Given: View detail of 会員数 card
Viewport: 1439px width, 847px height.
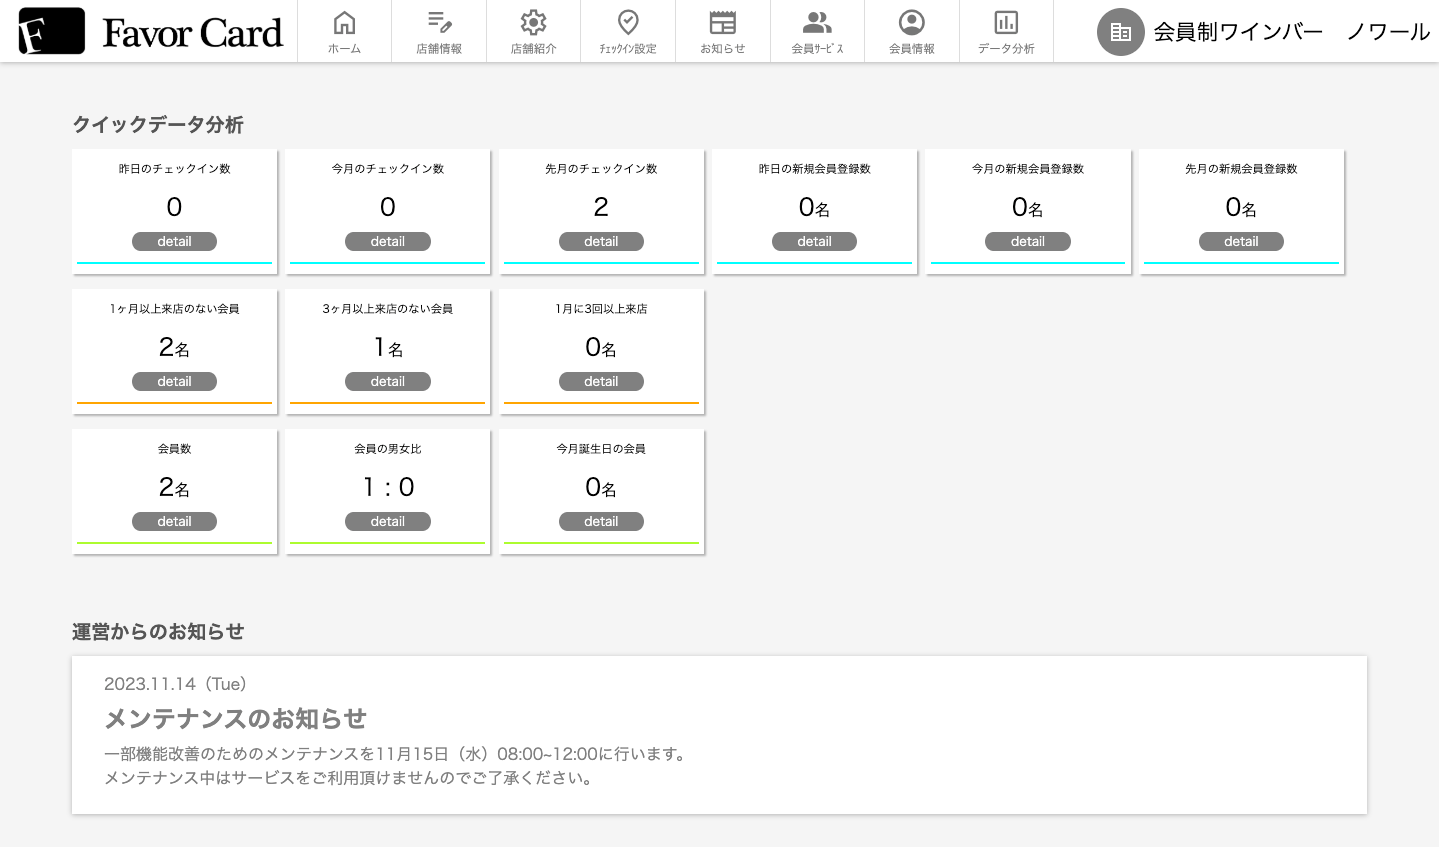Looking at the screenshot, I should [174, 521].
